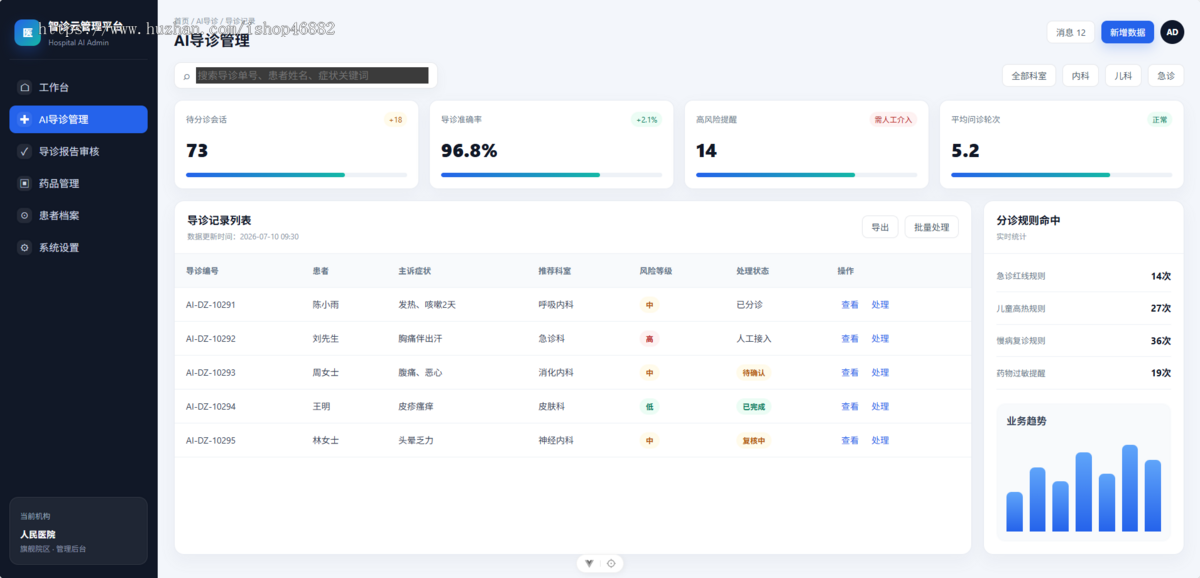Image resolution: width=1200 pixels, height=578 pixels.
Task: Click the 高风险提醒 progress bar
Action: coord(806,175)
